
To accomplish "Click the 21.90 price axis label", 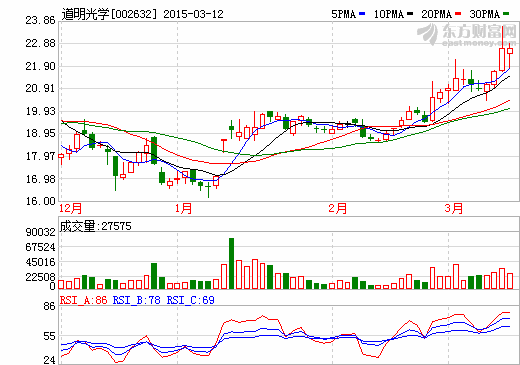I will (x=40, y=66).
